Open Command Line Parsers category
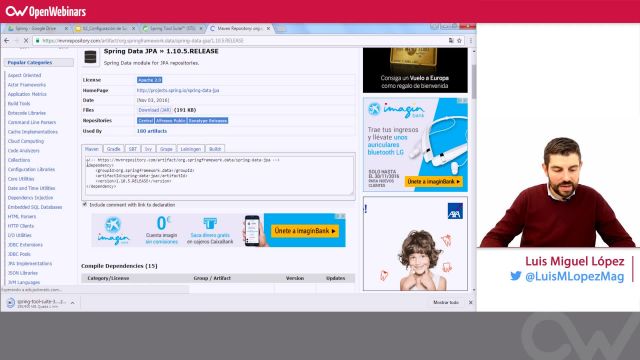The image size is (640, 360). 32,122
